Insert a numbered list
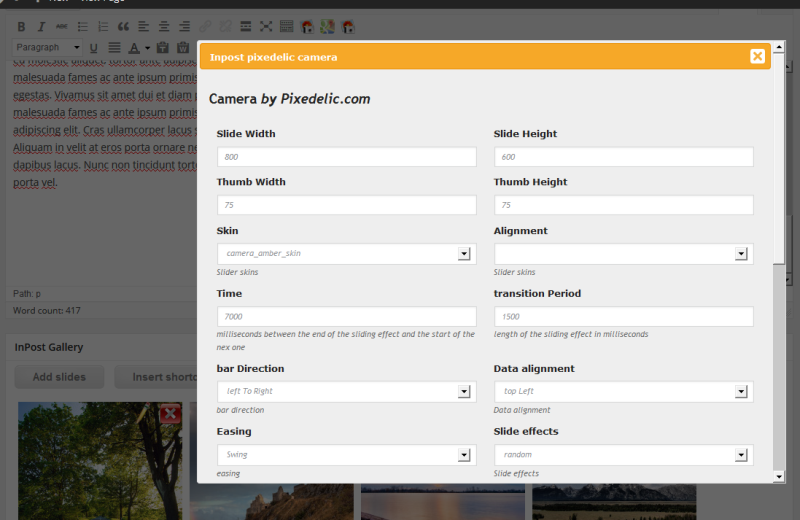The image size is (800, 520). pos(103,27)
